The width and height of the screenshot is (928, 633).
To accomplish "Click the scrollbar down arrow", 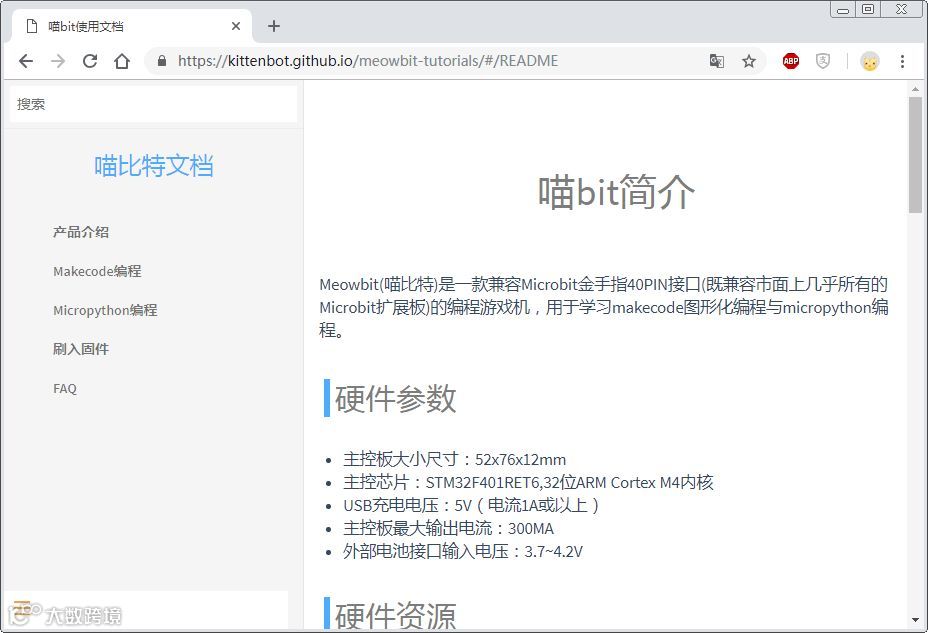I will (915, 621).
